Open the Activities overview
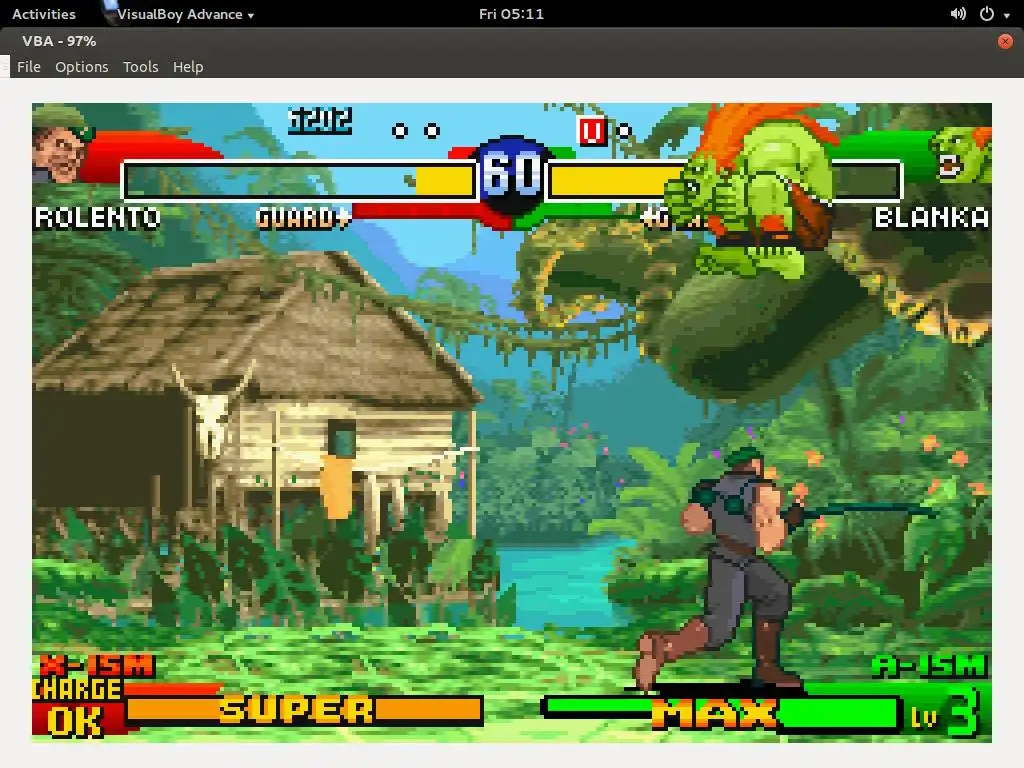 tap(44, 14)
